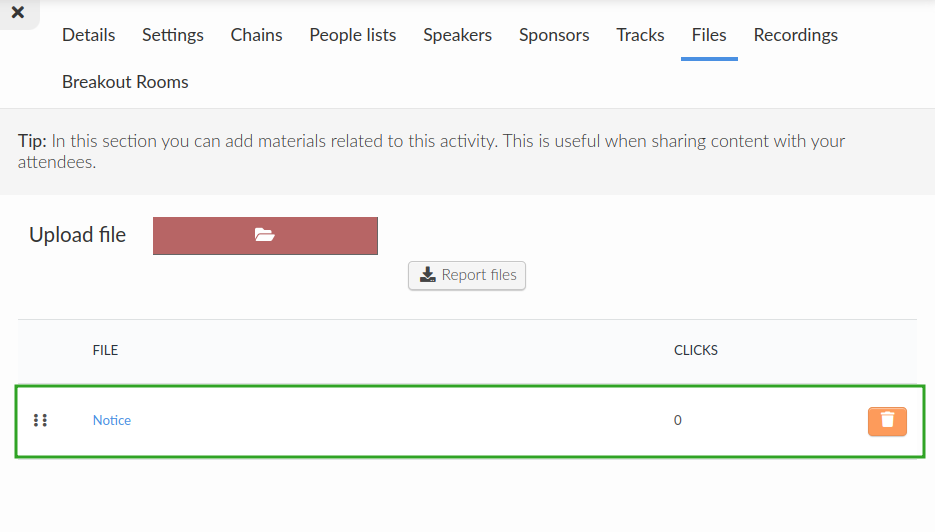The image size is (935, 532).
Task: Delete the Notice file with trash icon
Action: [887, 421]
